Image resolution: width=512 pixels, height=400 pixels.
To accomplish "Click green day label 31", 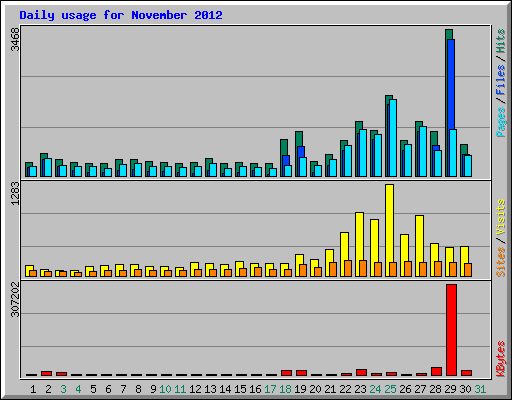I will click(480, 389).
